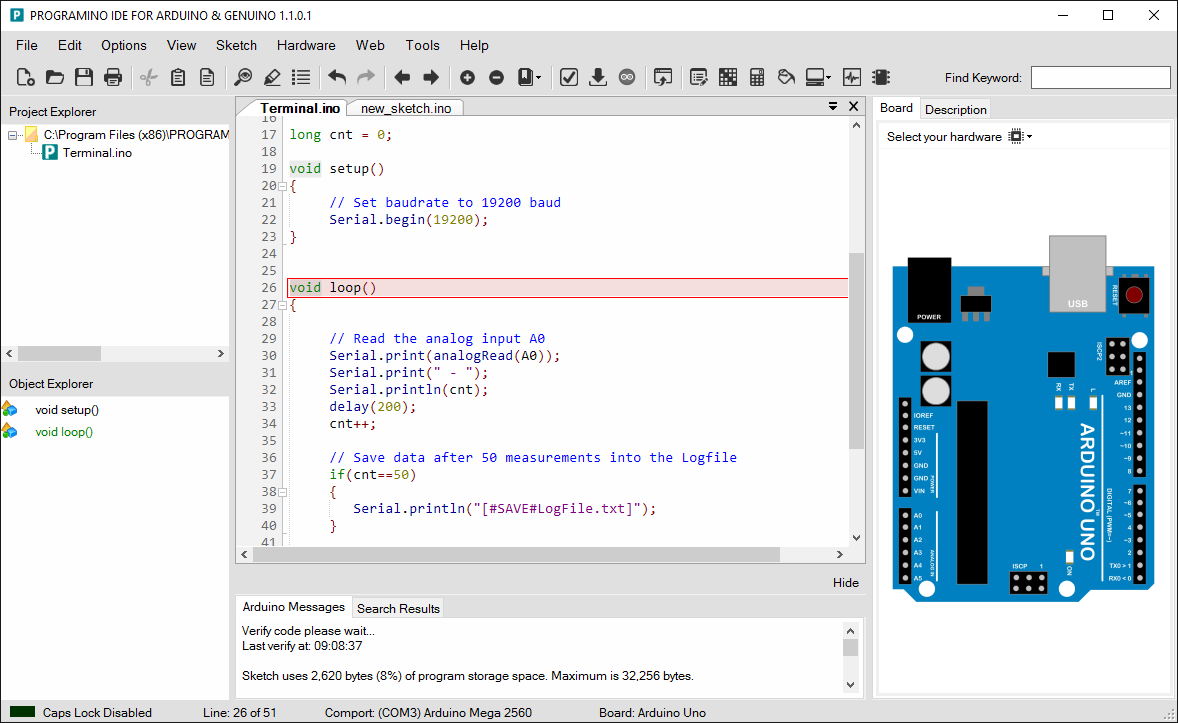This screenshot has width=1178, height=723.
Task: Switch to the Description tab
Action: [955, 109]
